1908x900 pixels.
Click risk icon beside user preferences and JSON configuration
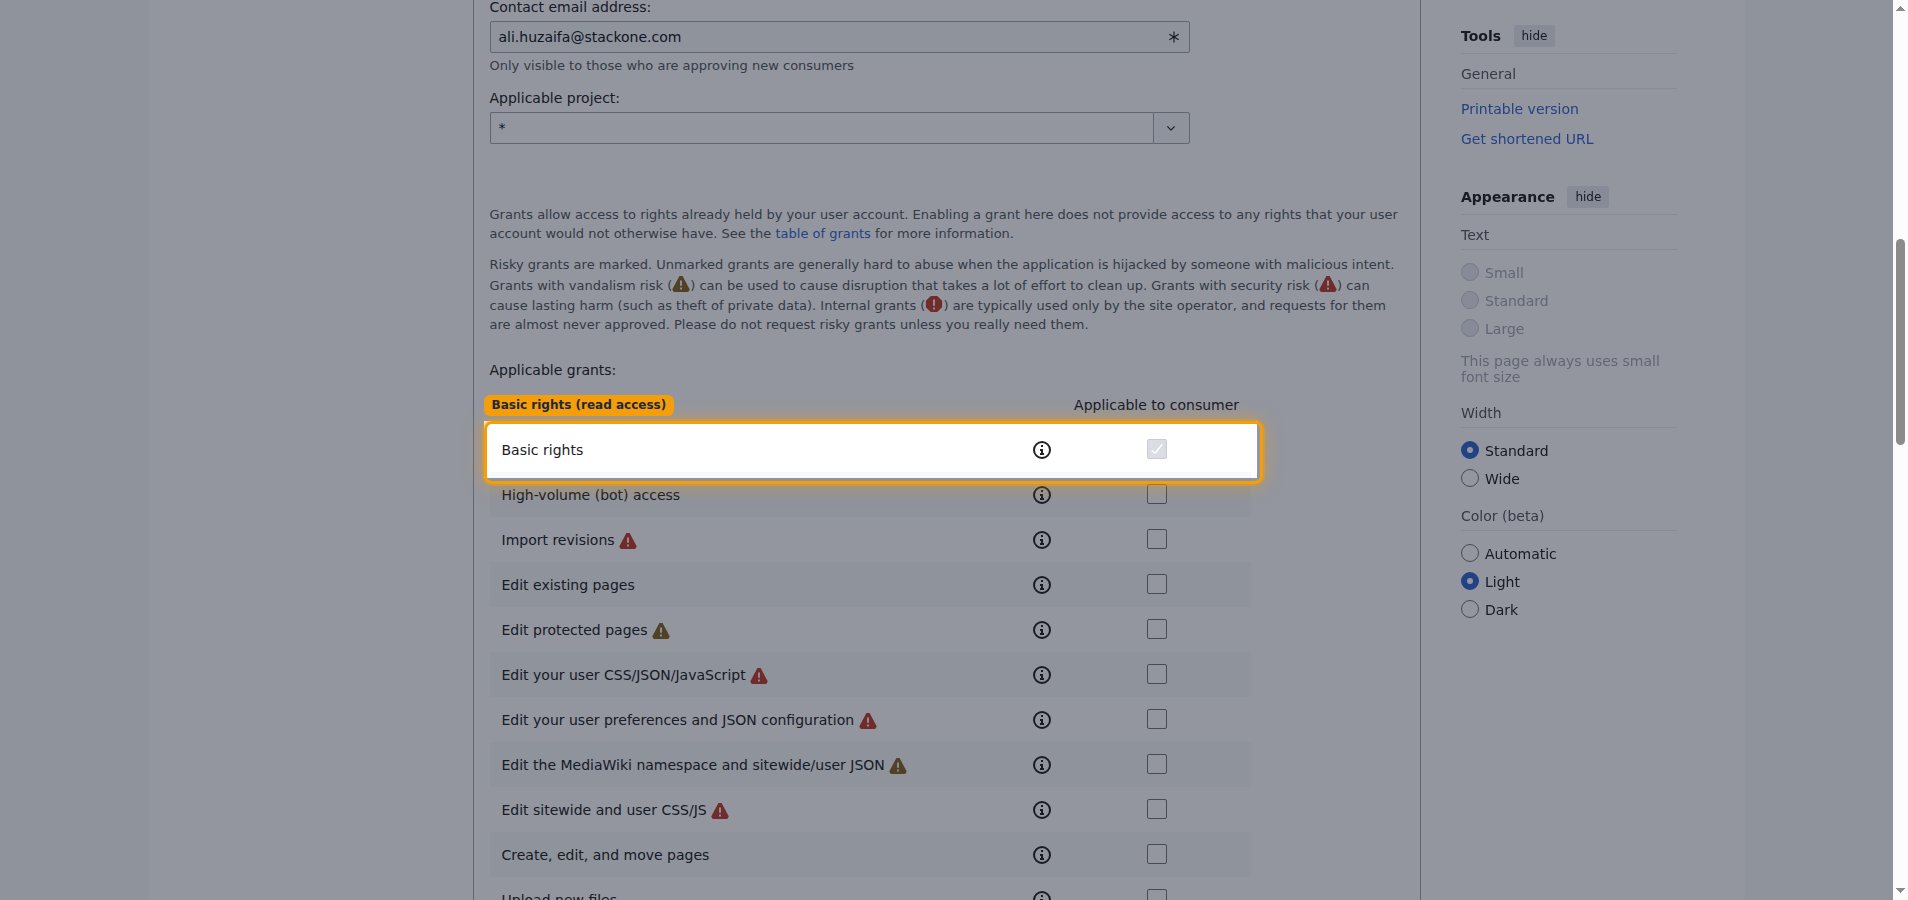tap(868, 721)
